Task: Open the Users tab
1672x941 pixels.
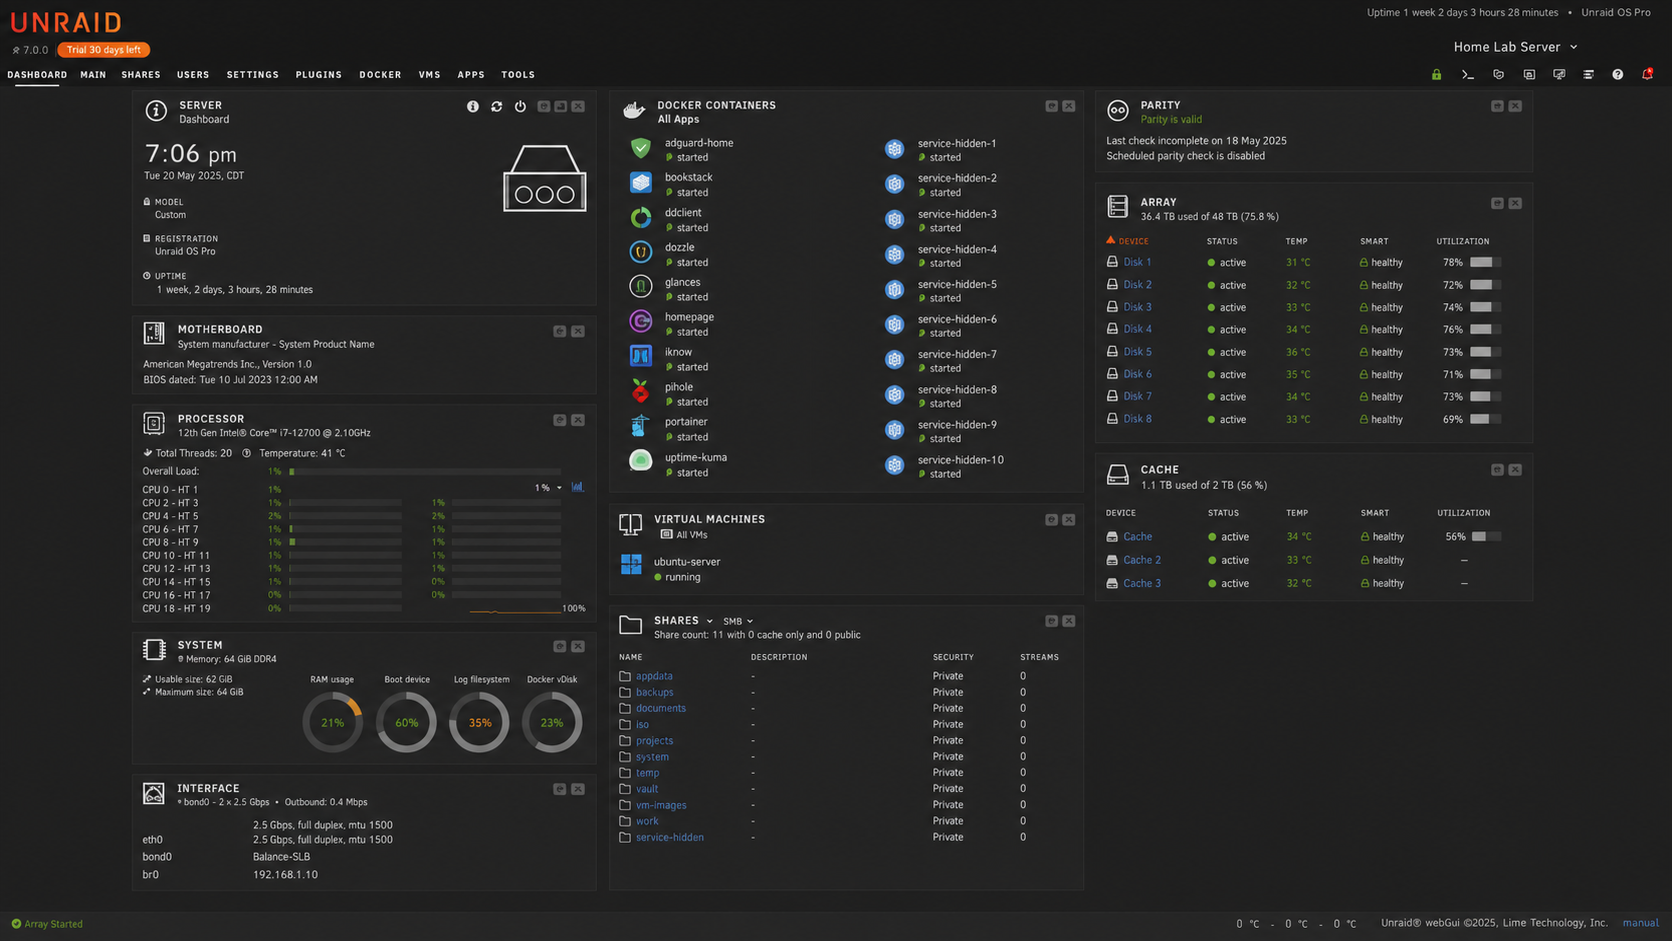Action: [193, 75]
